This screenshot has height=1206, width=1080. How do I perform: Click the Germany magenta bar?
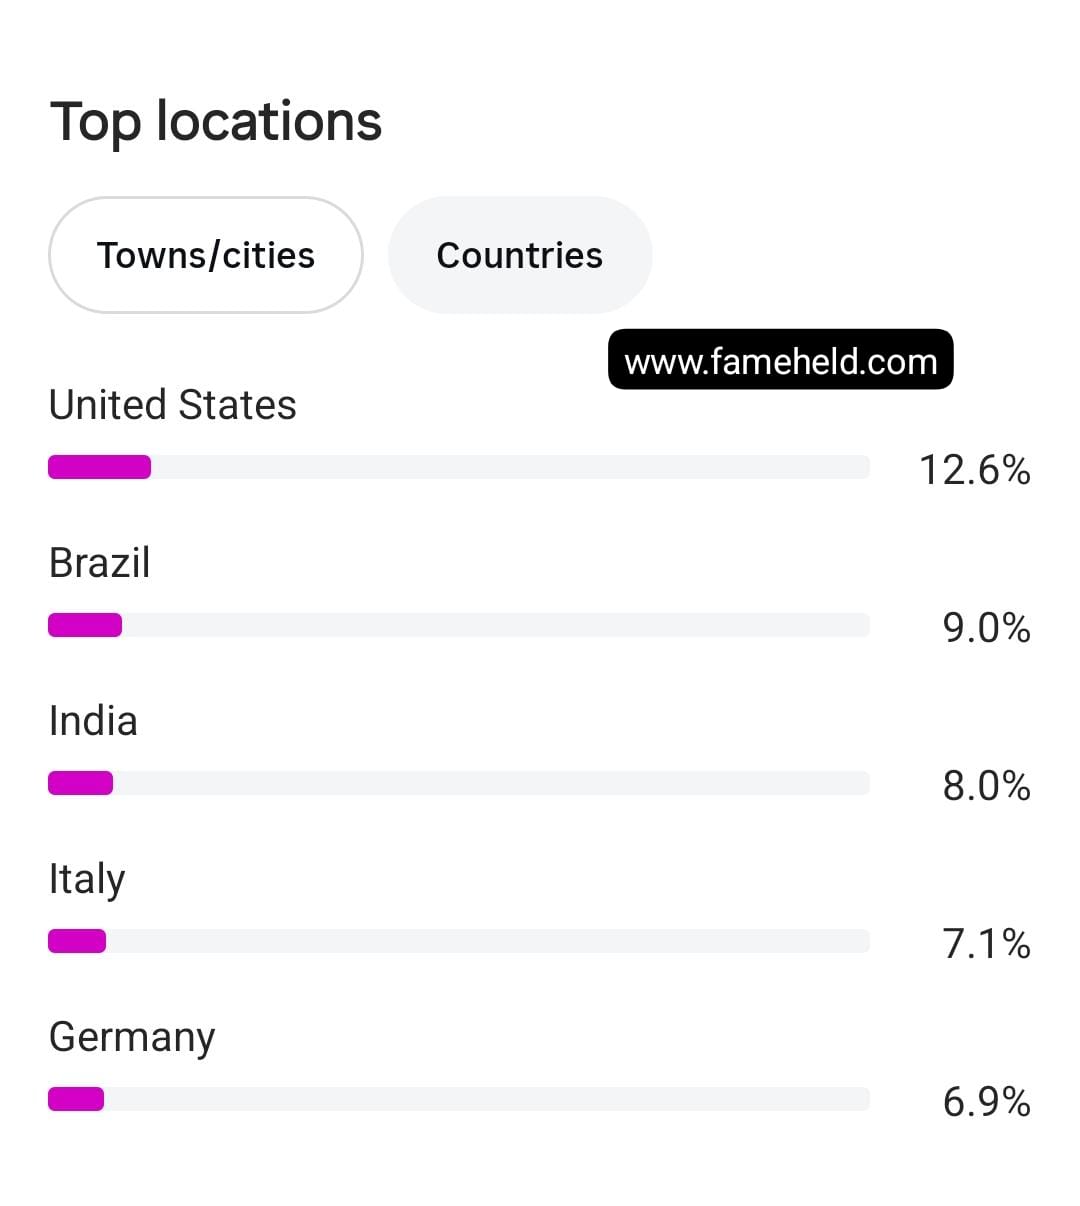coord(76,1099)
